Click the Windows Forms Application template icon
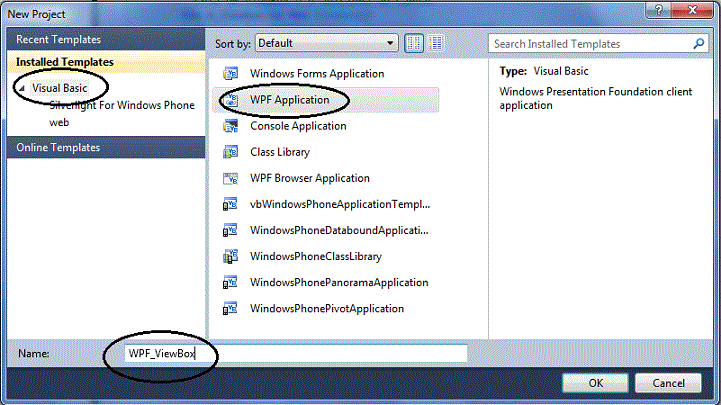This screenshot has width=721, height=405. [230, 74]
